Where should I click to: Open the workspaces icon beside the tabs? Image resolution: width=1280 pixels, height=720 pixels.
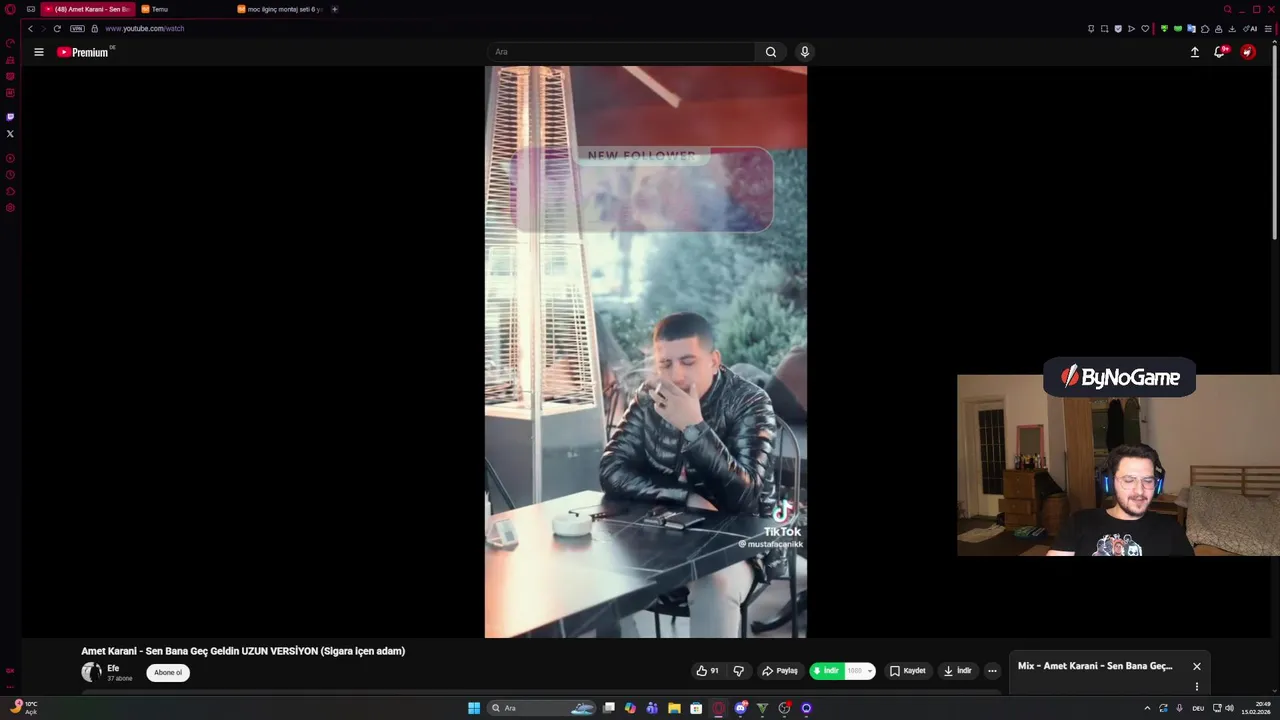[31, 9]
